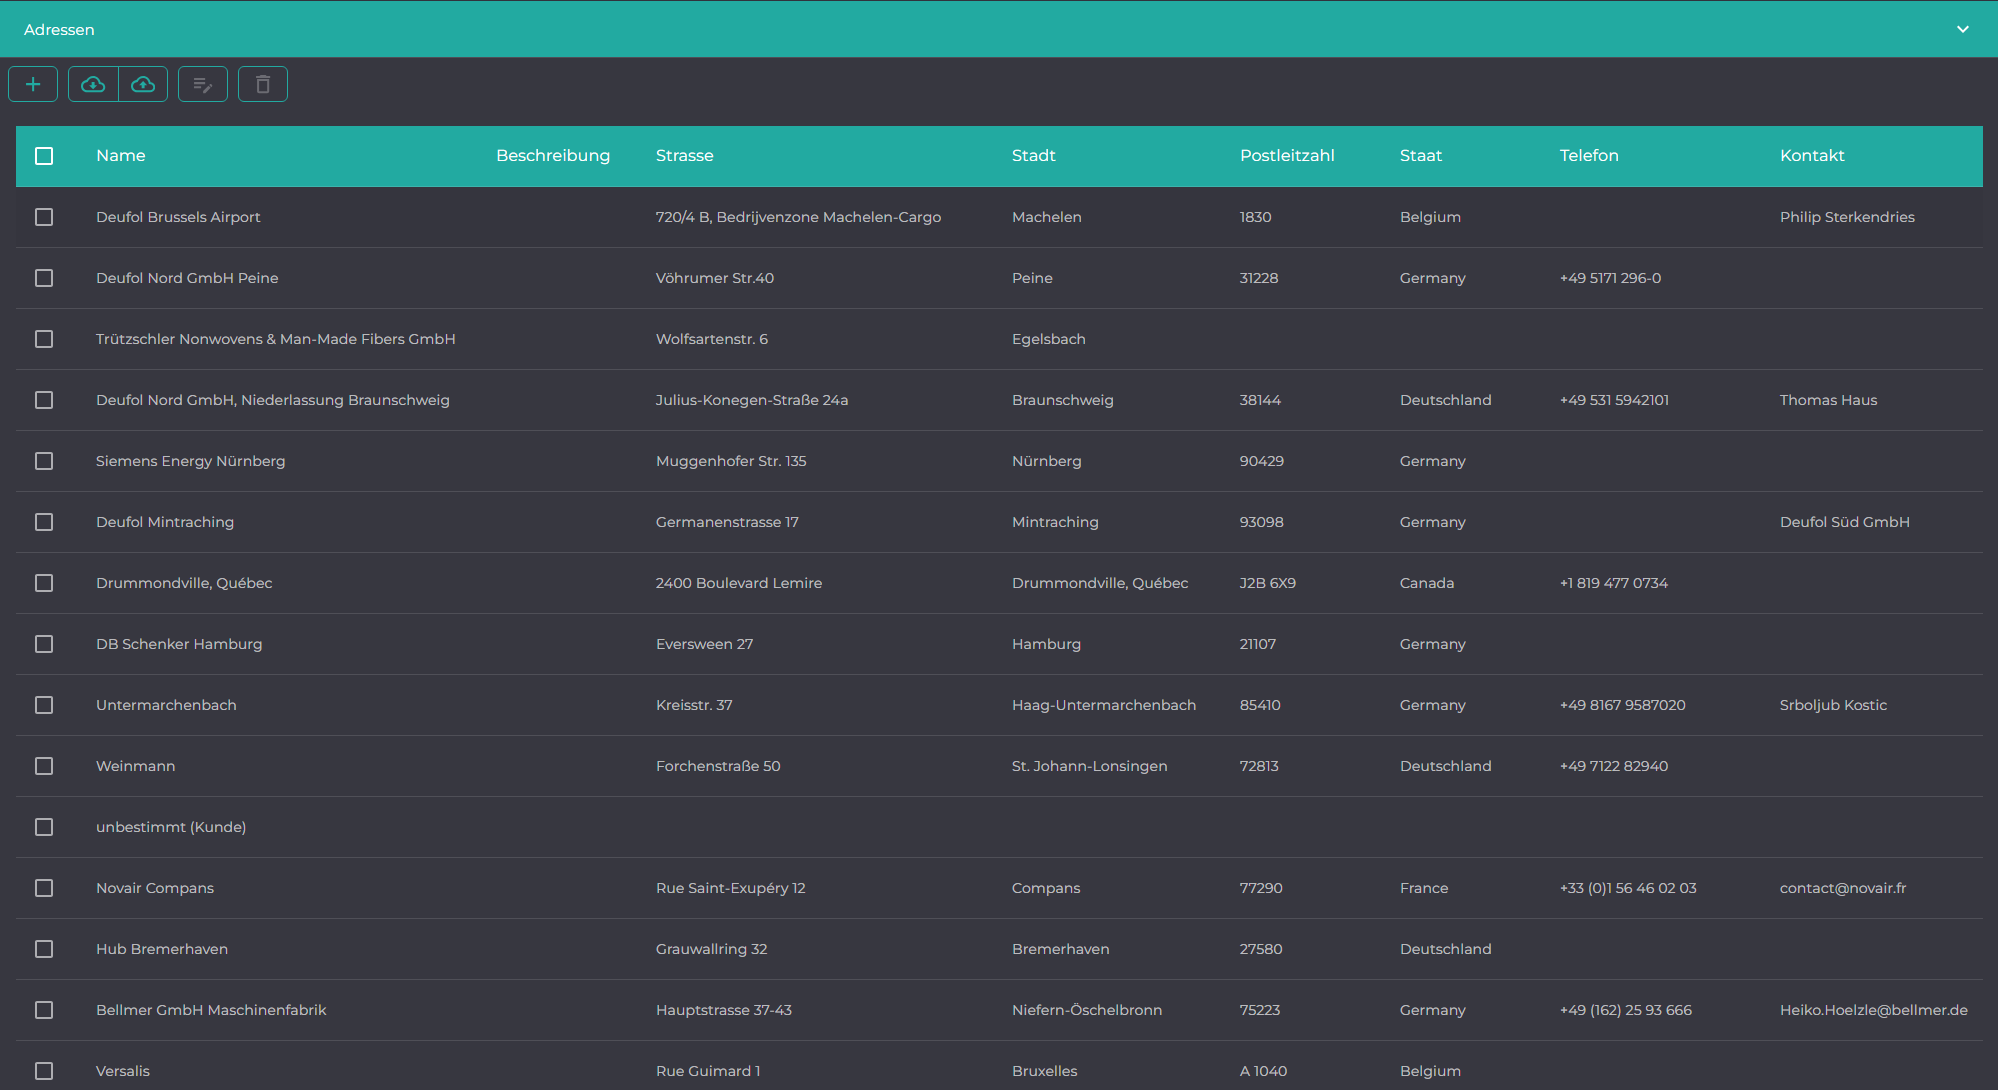Check the Drummondville, Québec row checkbox
1998x1090 pixels.
point(44,583)
